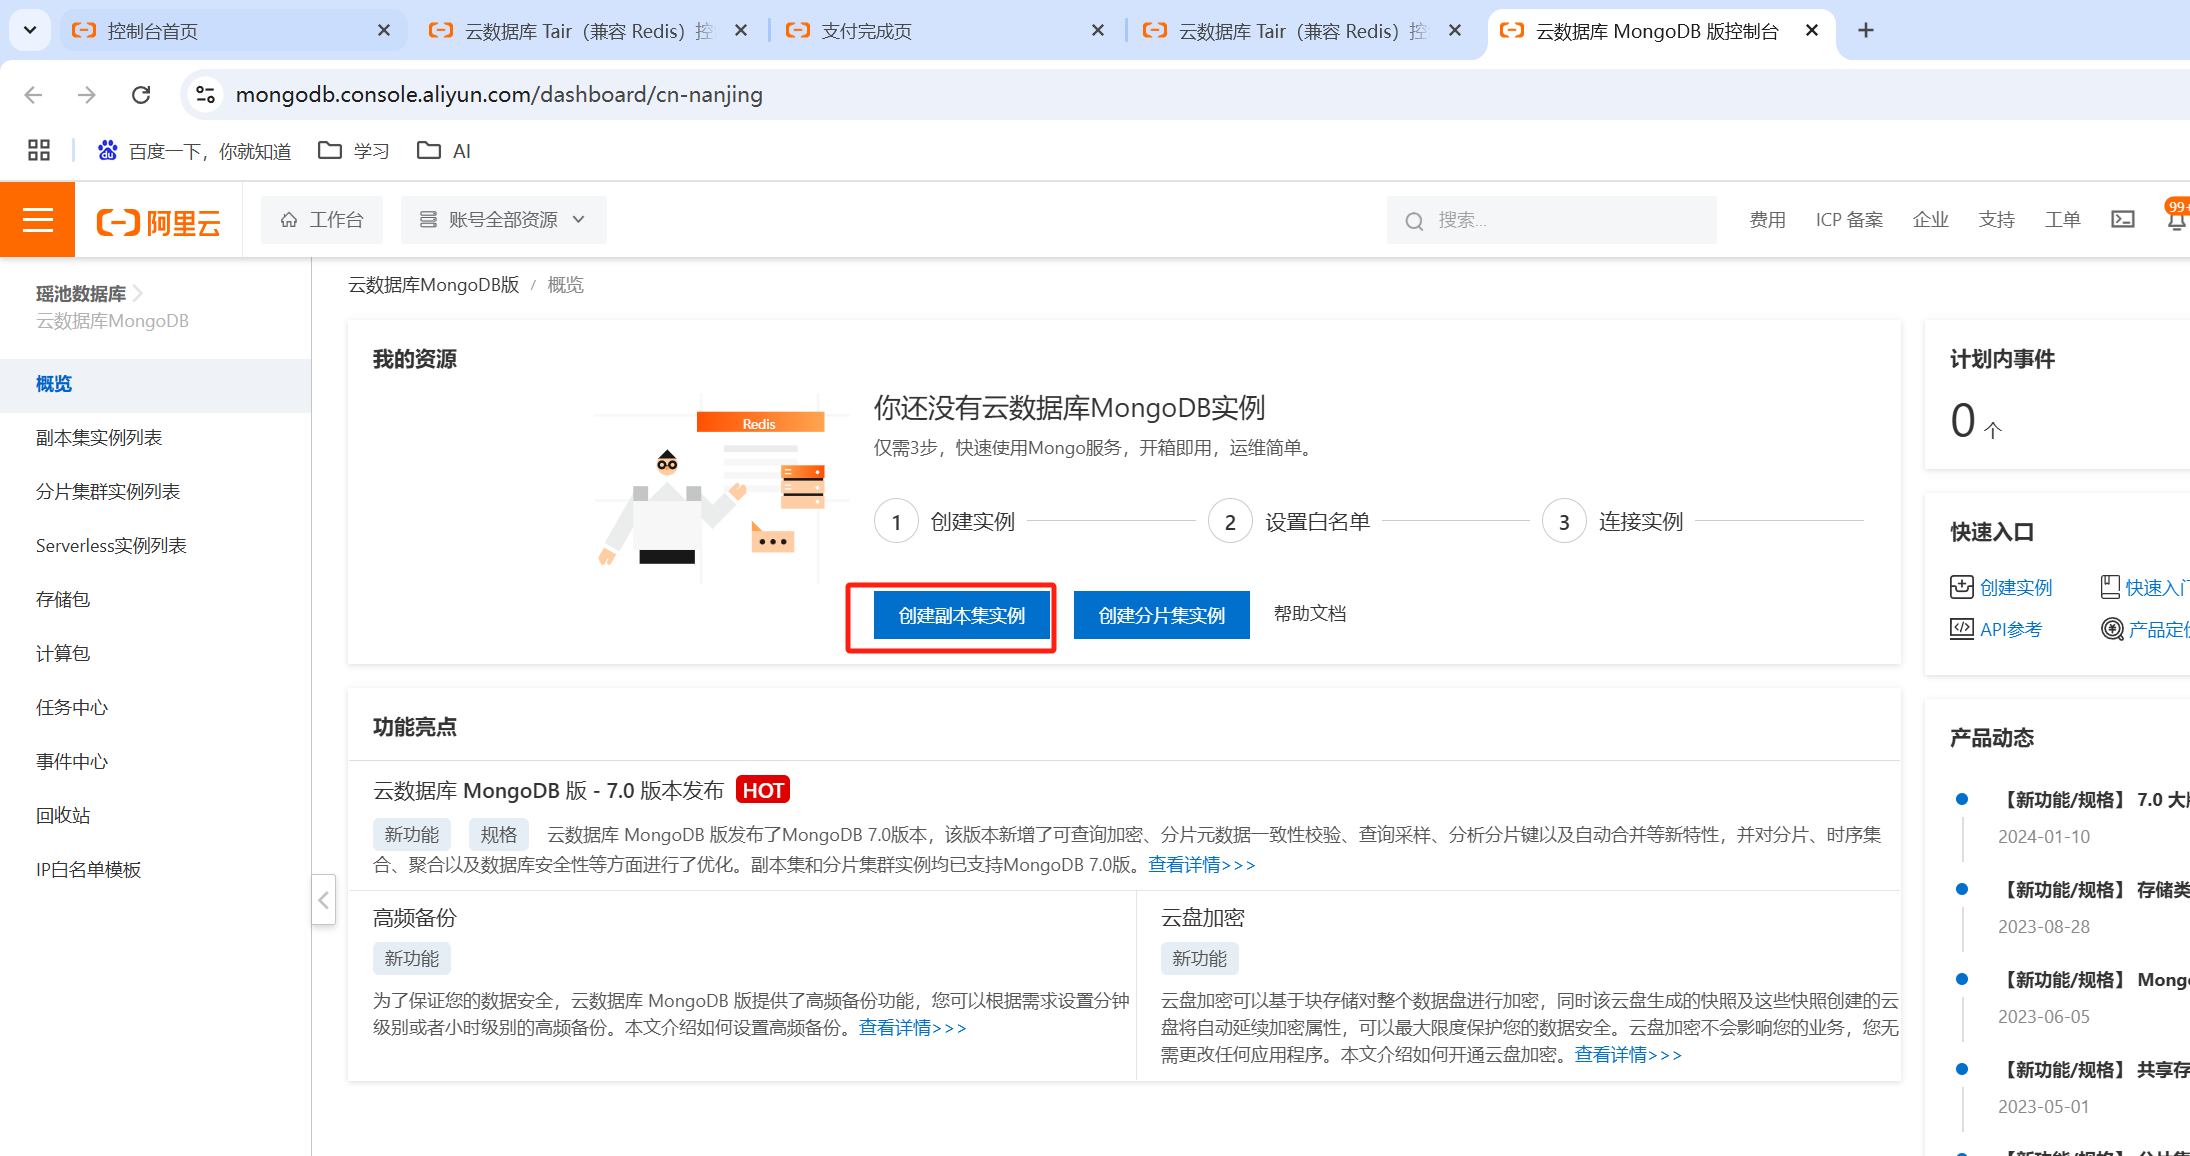Screen dimensions: 2190x1156
Task: Collapse the left sidebar panel
Action: click(x=323, y=900)
